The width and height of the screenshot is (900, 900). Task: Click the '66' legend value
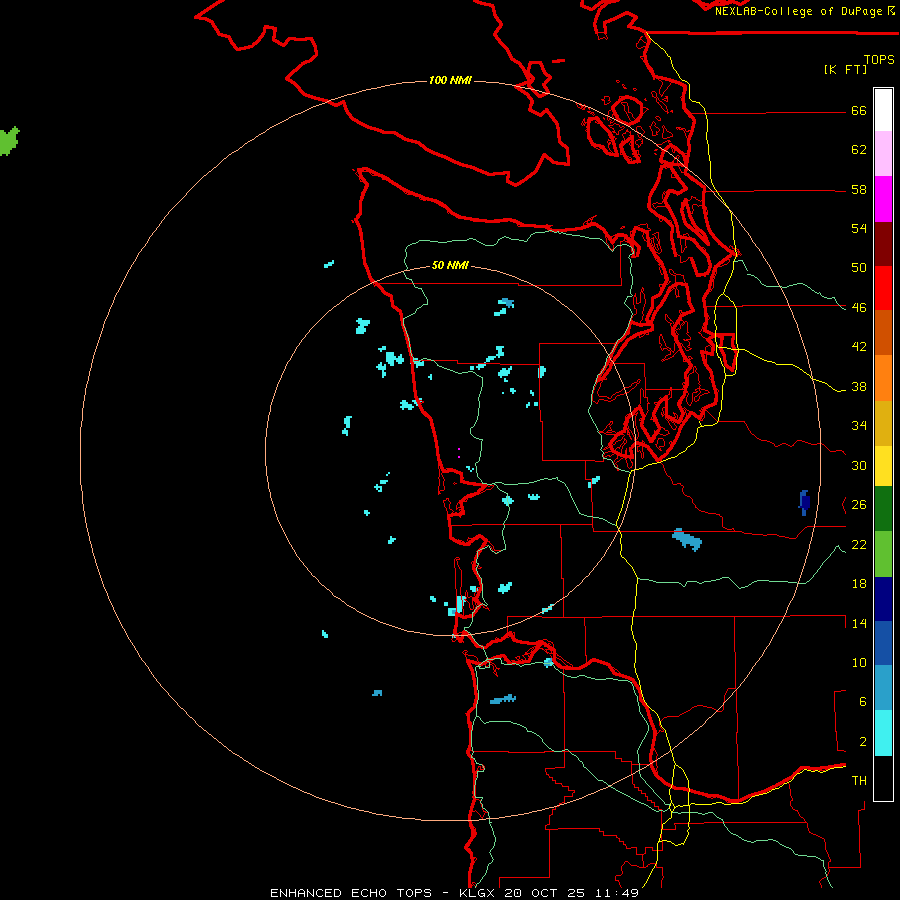coord(859,111)
